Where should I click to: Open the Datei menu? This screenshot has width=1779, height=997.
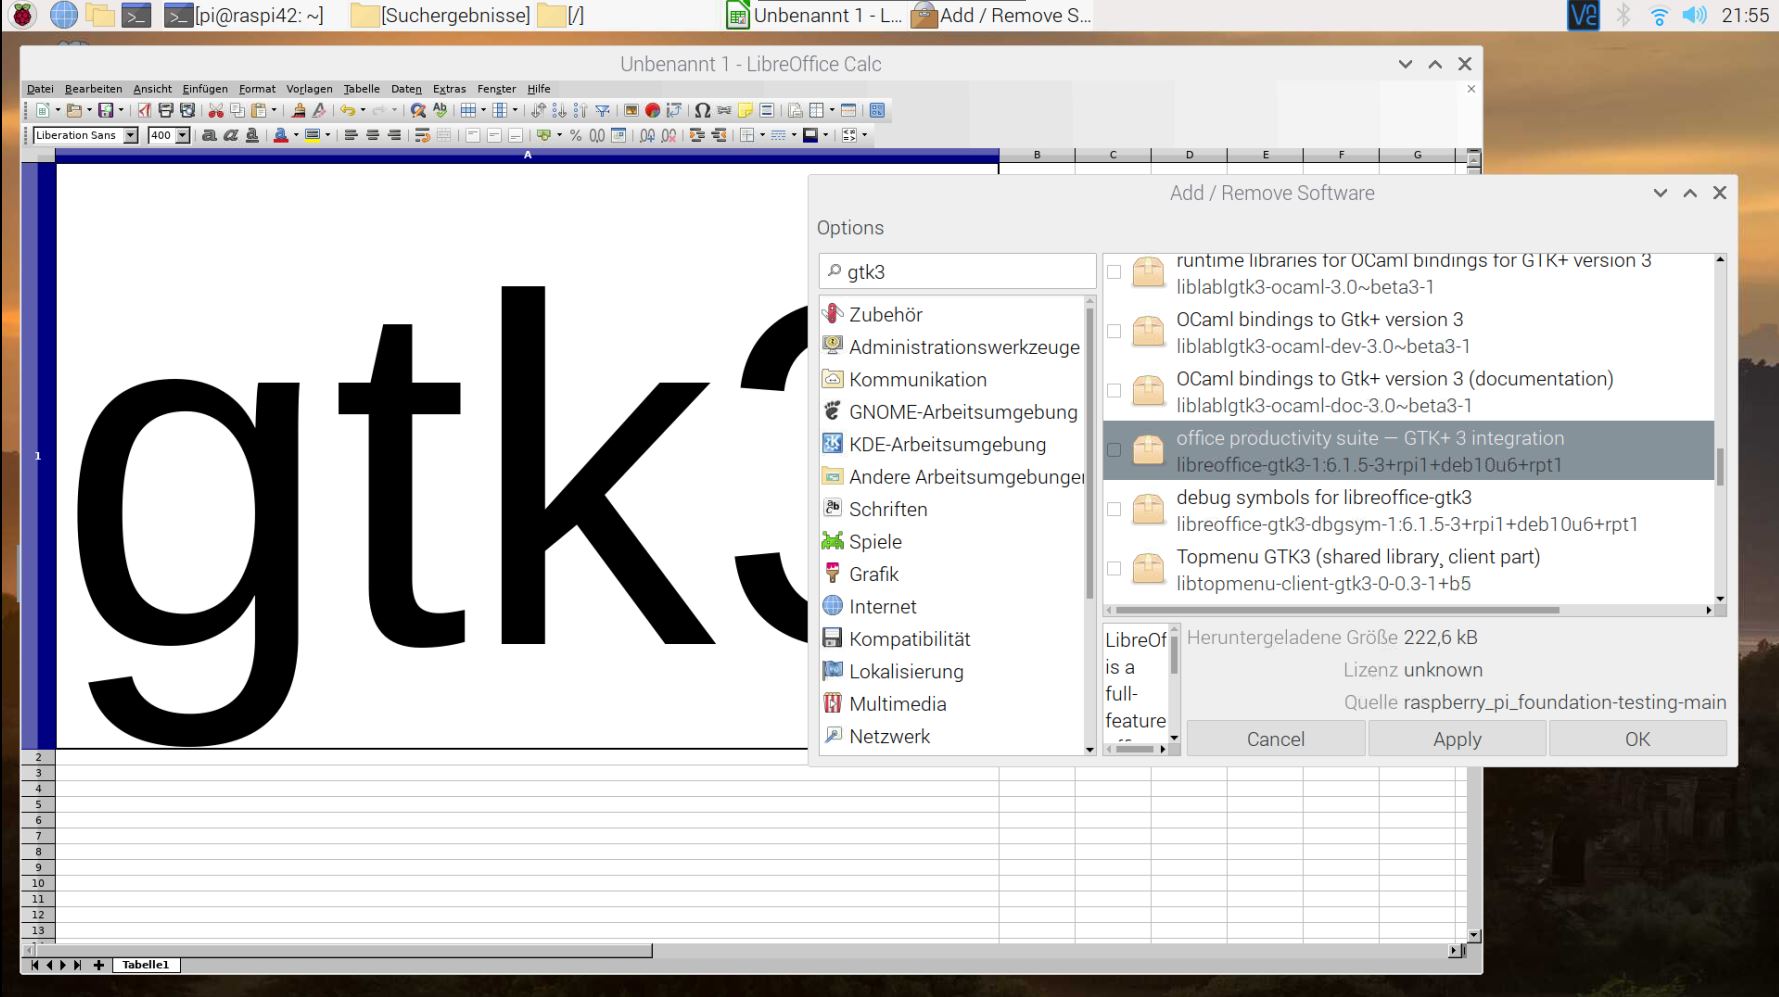pos(40,89)
